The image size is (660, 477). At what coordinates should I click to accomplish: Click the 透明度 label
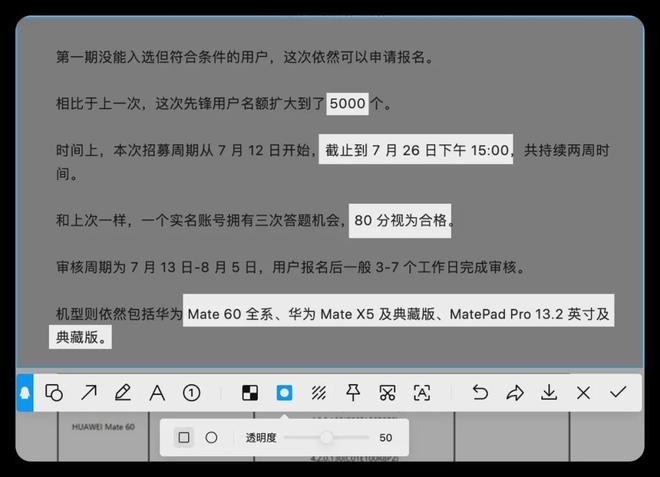point(261,438)
